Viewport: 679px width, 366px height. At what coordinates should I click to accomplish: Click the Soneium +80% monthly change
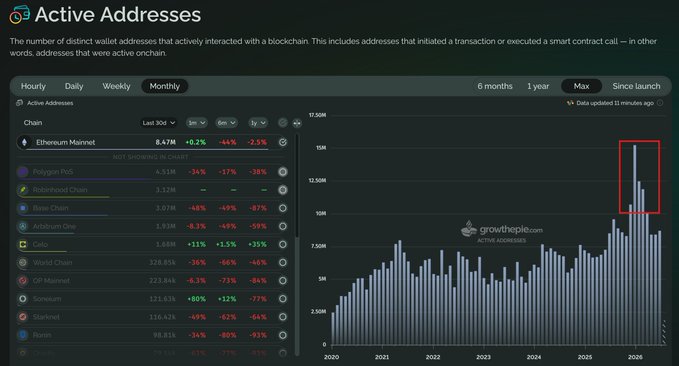[x=197, y=299]
